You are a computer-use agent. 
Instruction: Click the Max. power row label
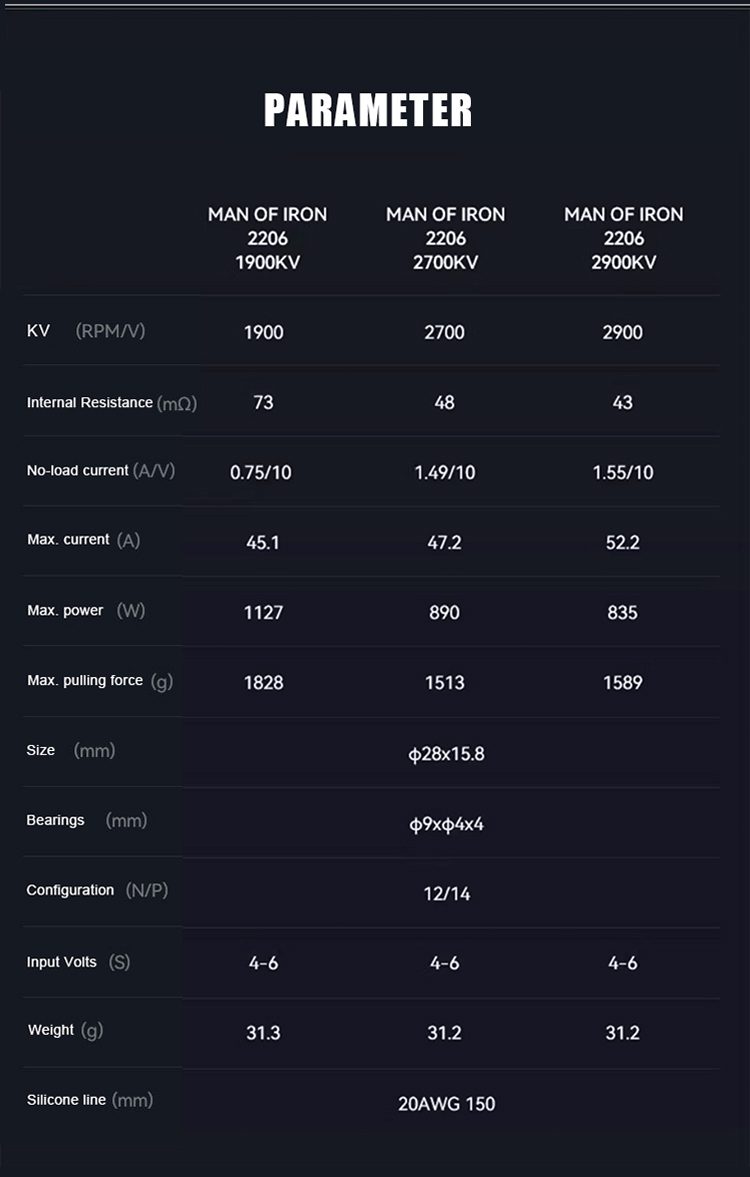(x=85, y=610)
